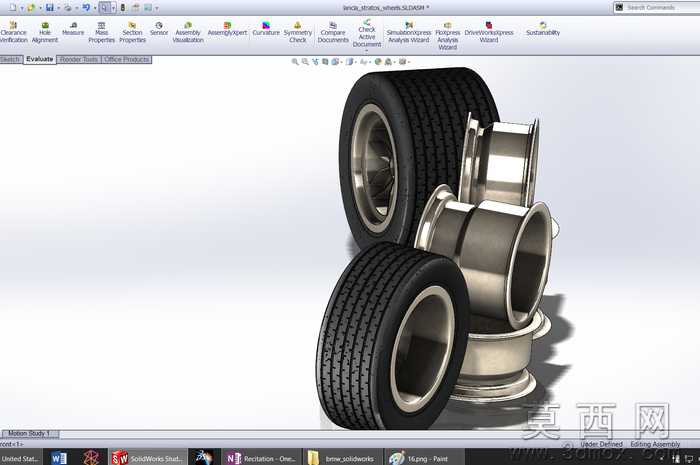Open View Settings icon
This screenshot has height=465, width=700.
click(x=403, y=62)
